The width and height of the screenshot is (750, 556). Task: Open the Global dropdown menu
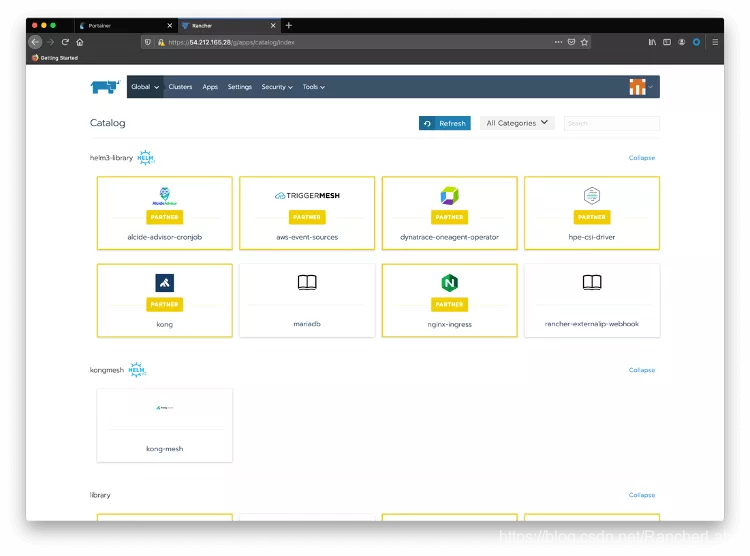(145, 87)
